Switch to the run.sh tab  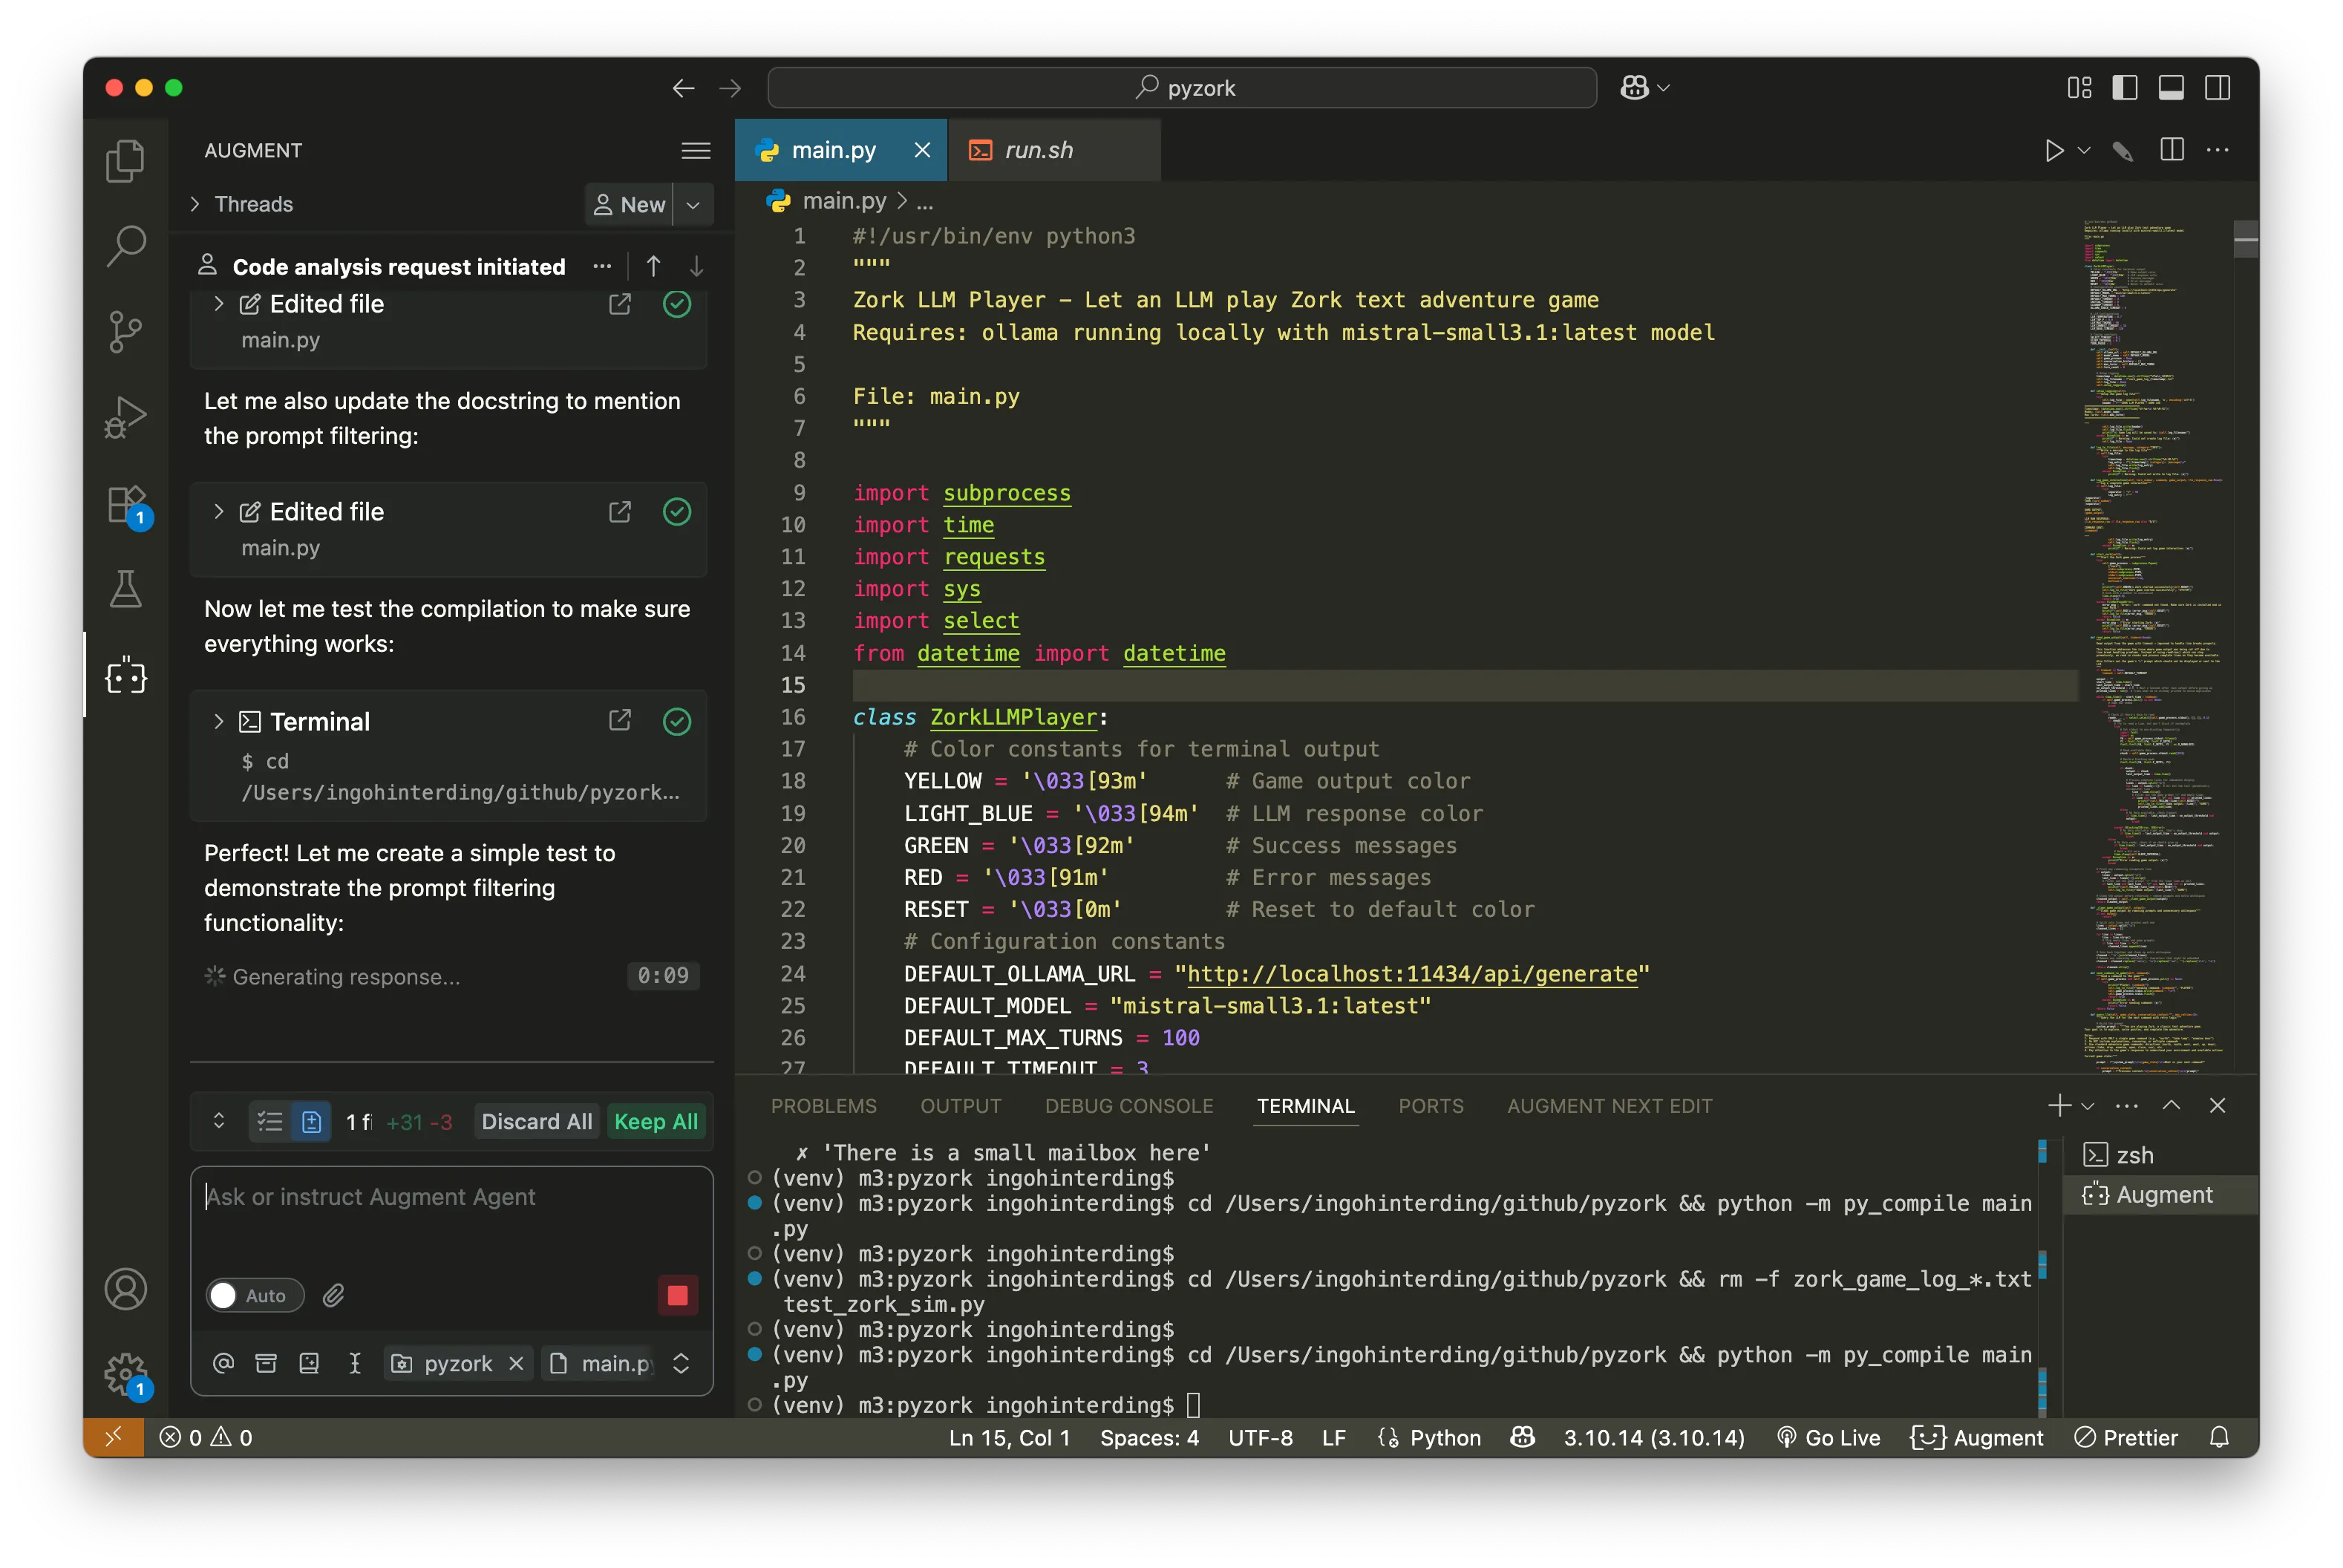[1038, 150]
